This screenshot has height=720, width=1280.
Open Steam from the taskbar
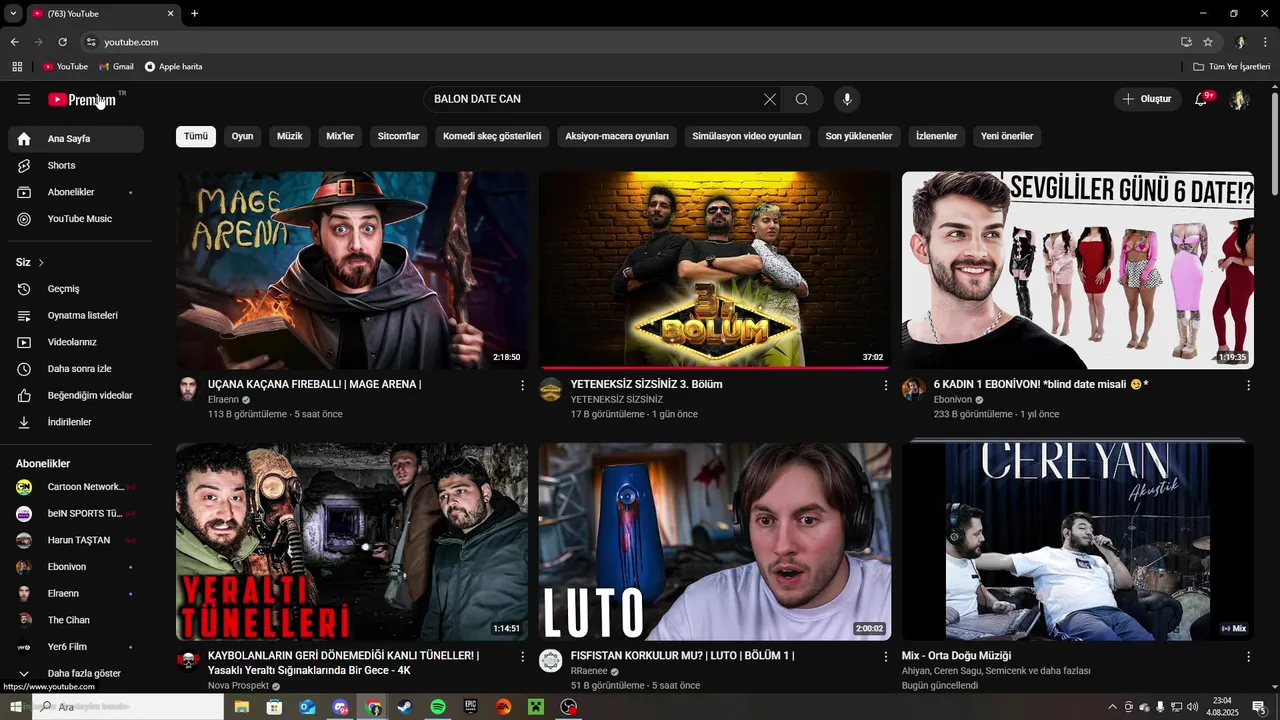[405, 707]
